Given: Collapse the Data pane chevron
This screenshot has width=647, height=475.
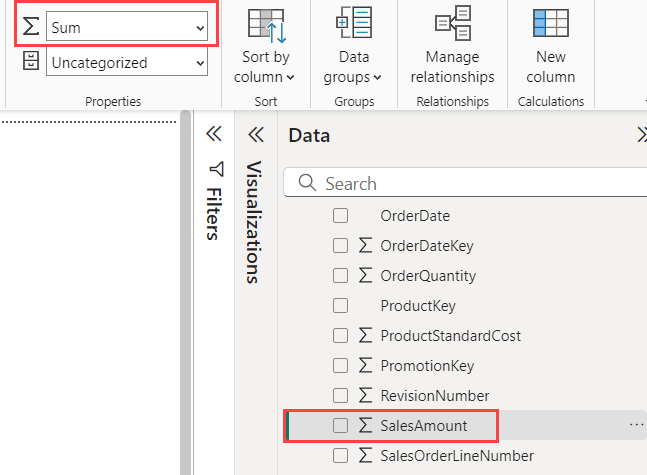Looking at the screenshot, I should coord(641,135).
